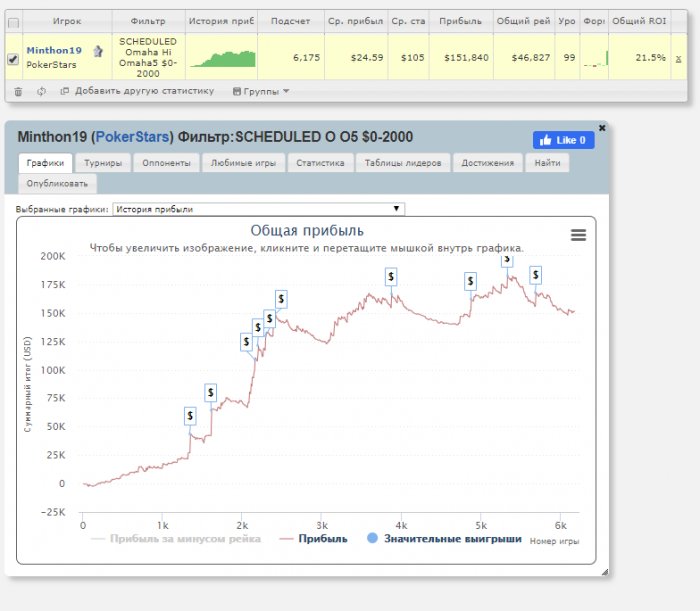Uncheck the Minthon19 row checkbox
The width and height of the screenshot is (700, 611).
click(13, 59)
